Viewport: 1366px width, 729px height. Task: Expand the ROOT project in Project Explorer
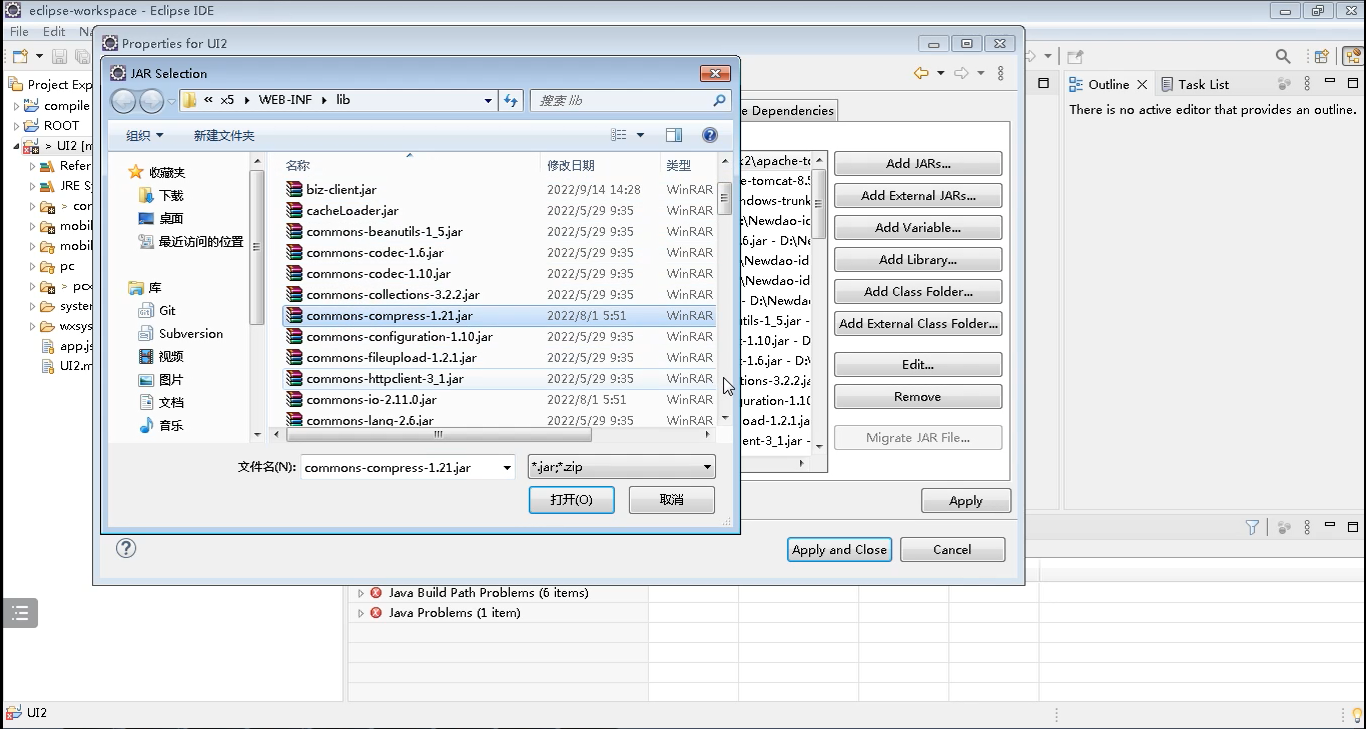point(17,126)
